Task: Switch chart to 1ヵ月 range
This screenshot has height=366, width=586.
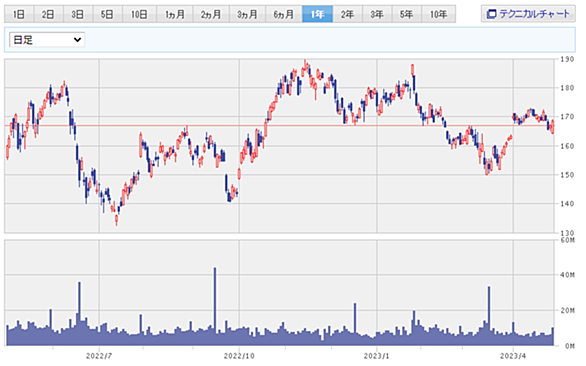Action: point(175,14)
